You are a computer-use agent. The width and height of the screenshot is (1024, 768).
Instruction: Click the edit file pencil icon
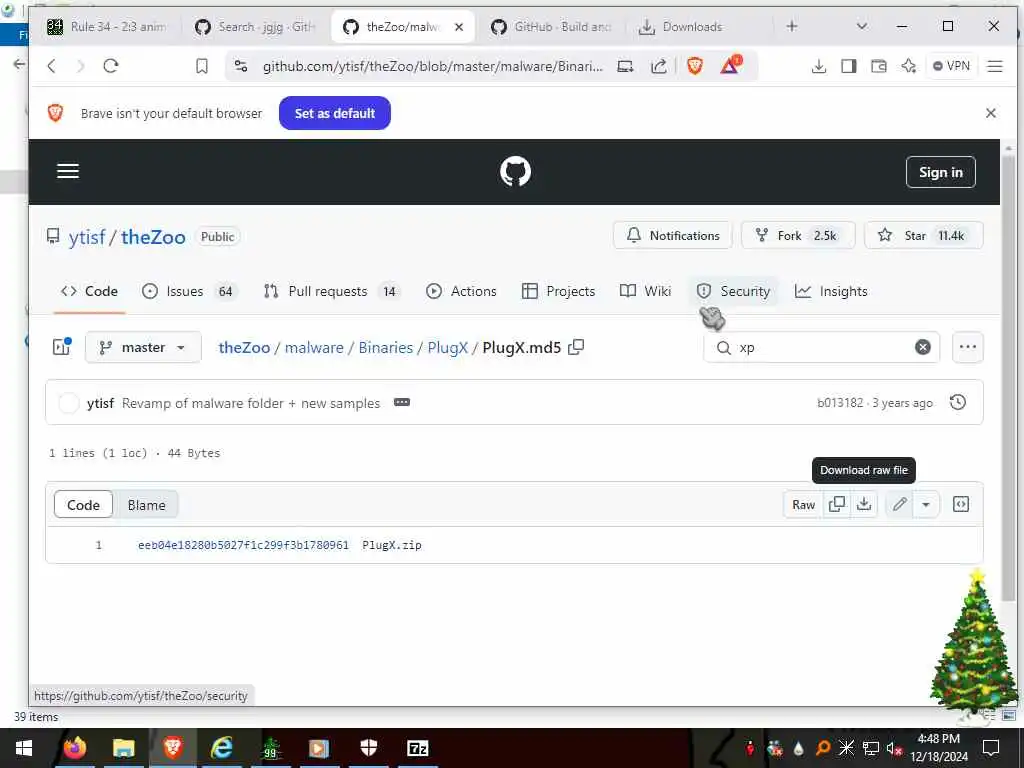[899, 504]
